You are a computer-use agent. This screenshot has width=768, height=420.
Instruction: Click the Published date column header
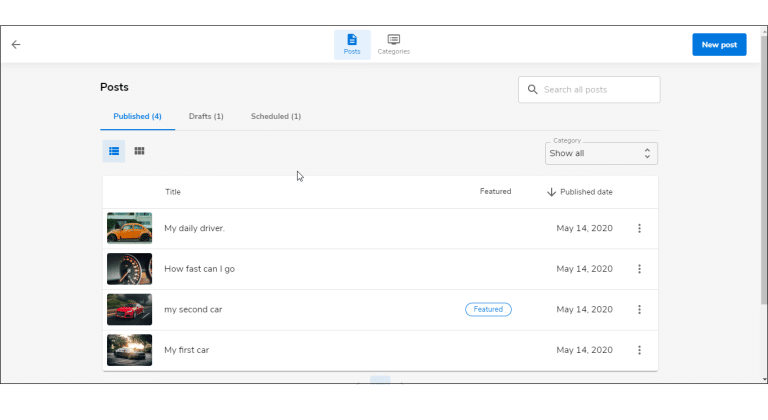tap(586, 192)
